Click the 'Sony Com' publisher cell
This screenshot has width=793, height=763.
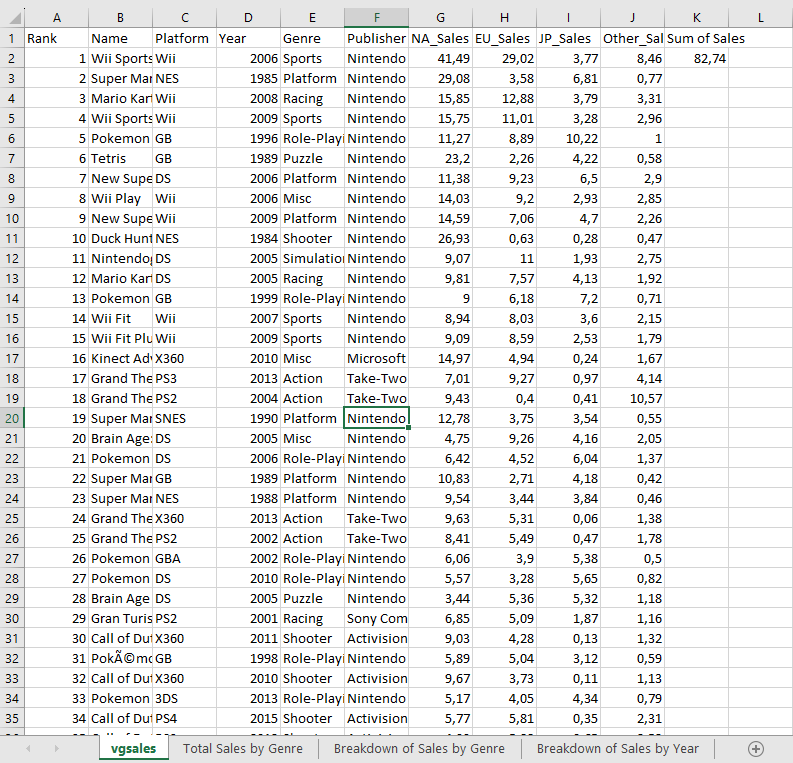[376, 618]
